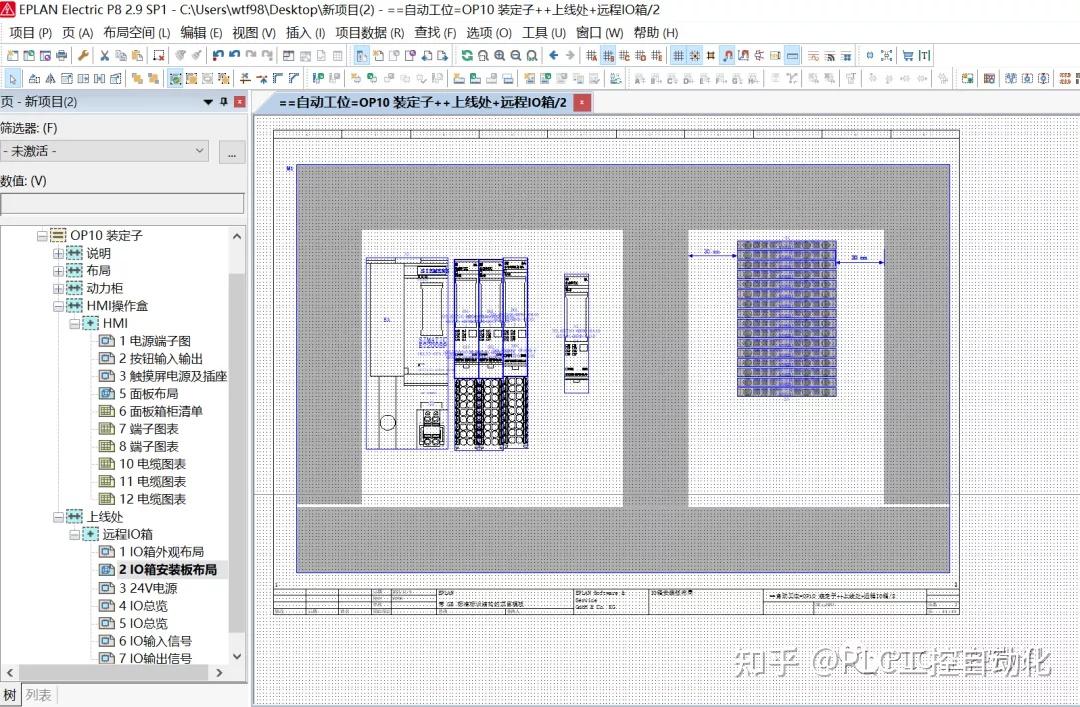Expand the 说明 tree node
Image resolution: width=1080 pixels, height=707 pixels.
coord(58,253)
